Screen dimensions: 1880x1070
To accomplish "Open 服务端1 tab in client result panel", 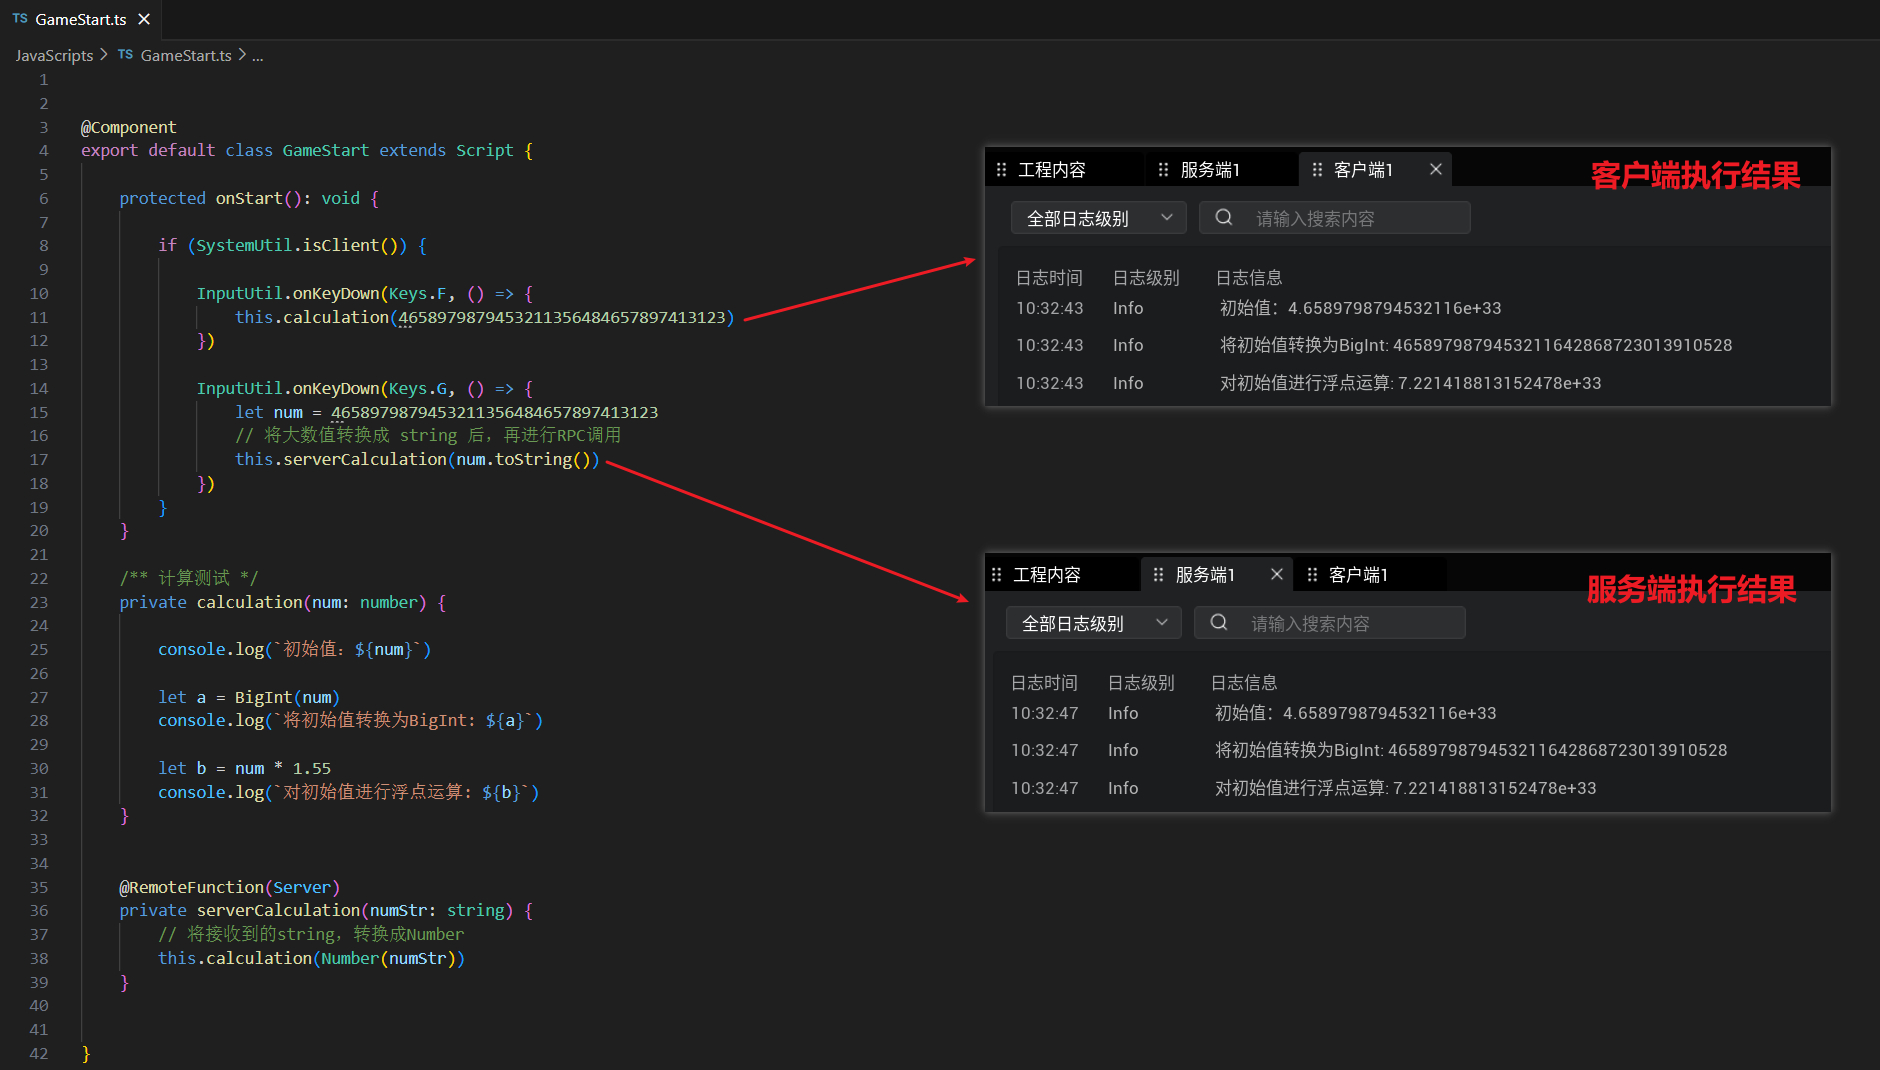I will 1210,170.
